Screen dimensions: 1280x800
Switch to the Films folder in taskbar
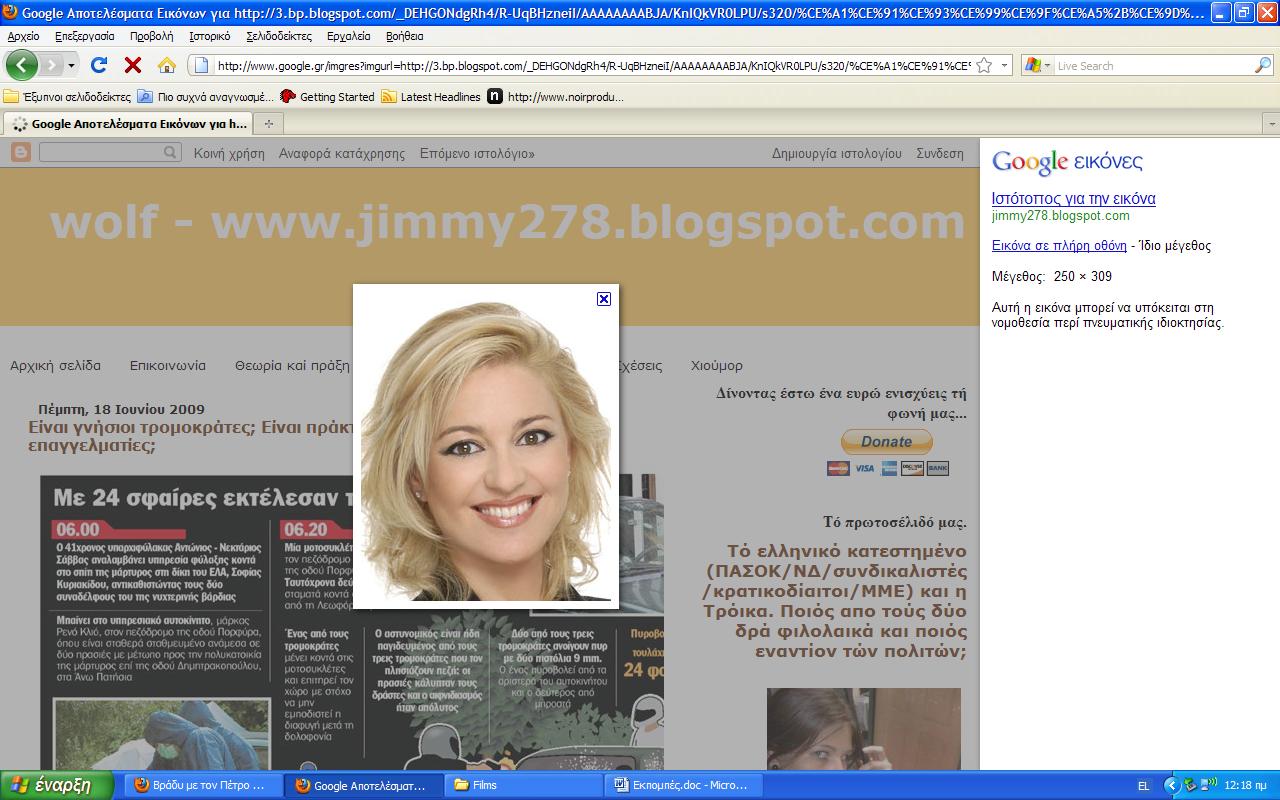(x=484, y=785)
